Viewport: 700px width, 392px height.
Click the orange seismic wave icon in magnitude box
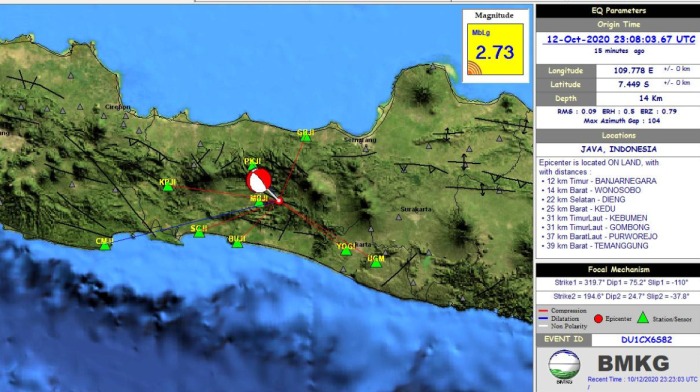[475, 67]
